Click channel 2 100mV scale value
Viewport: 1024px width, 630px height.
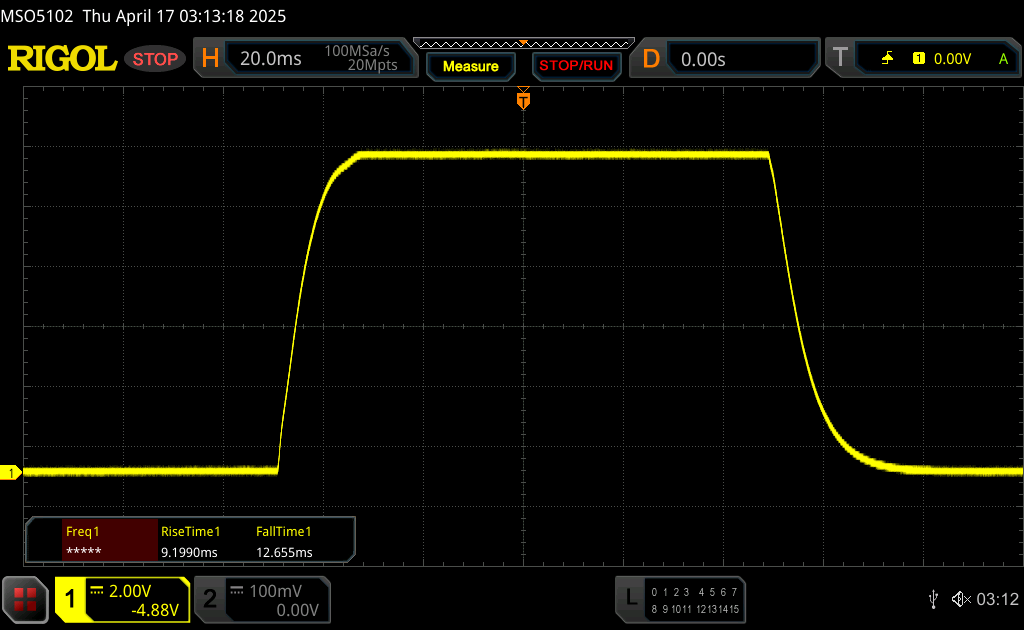click(x=275, y=591)
